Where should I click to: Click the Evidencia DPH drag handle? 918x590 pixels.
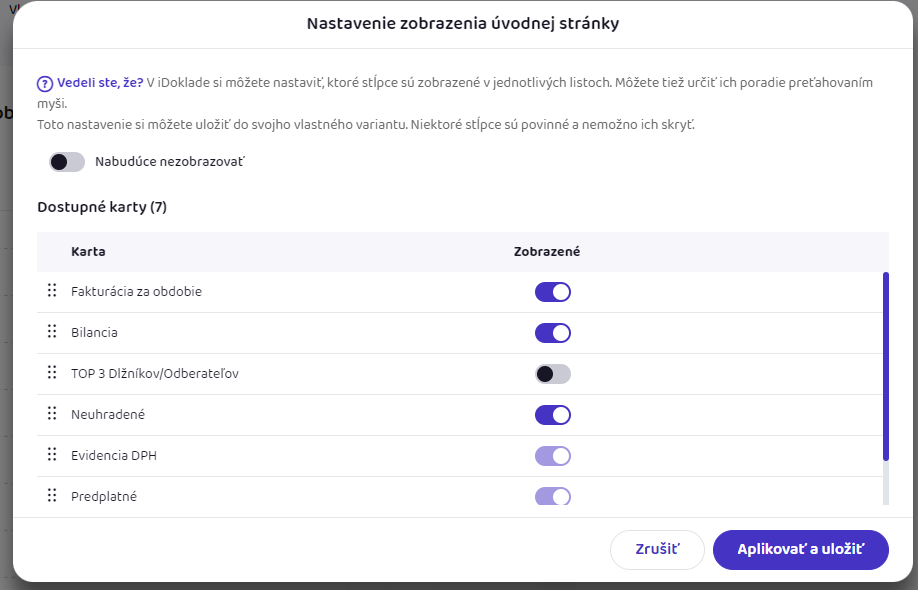pyautogui.click(x=52, y=455)
